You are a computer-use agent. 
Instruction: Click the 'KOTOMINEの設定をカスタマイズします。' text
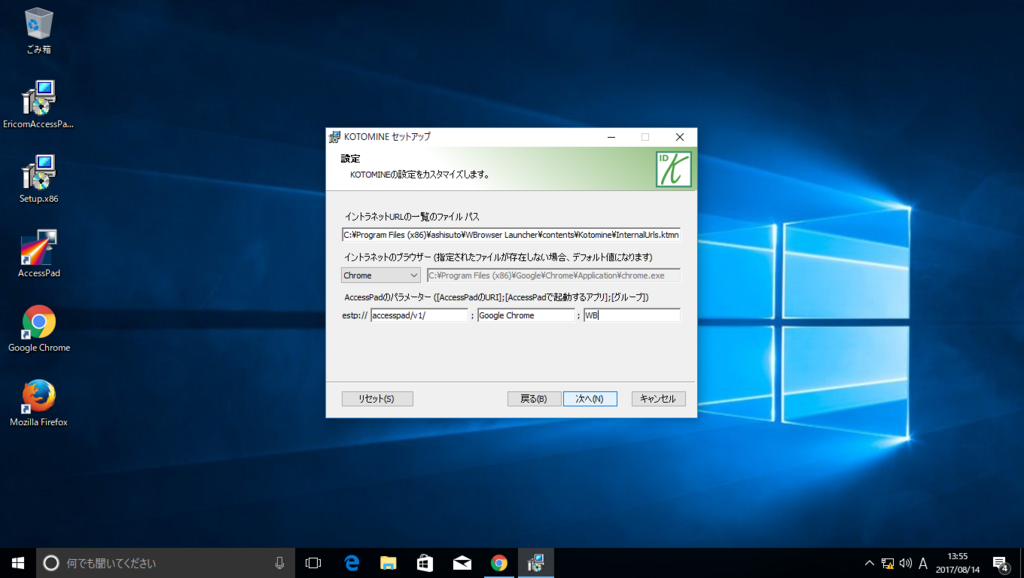(420, 174)
